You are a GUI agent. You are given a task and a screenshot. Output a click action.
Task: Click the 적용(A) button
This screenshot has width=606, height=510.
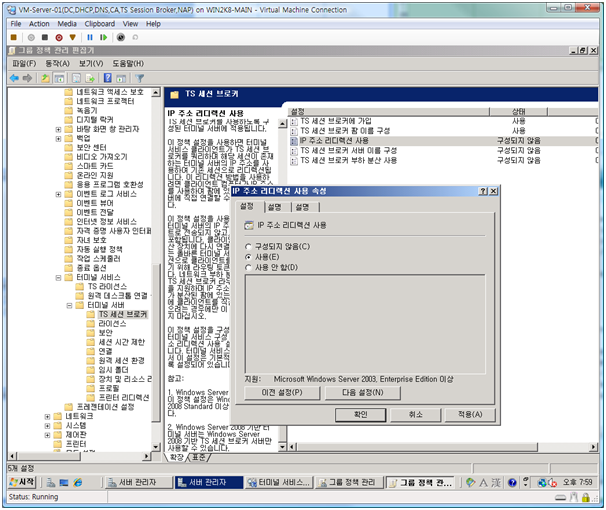[x=470, y=415]
